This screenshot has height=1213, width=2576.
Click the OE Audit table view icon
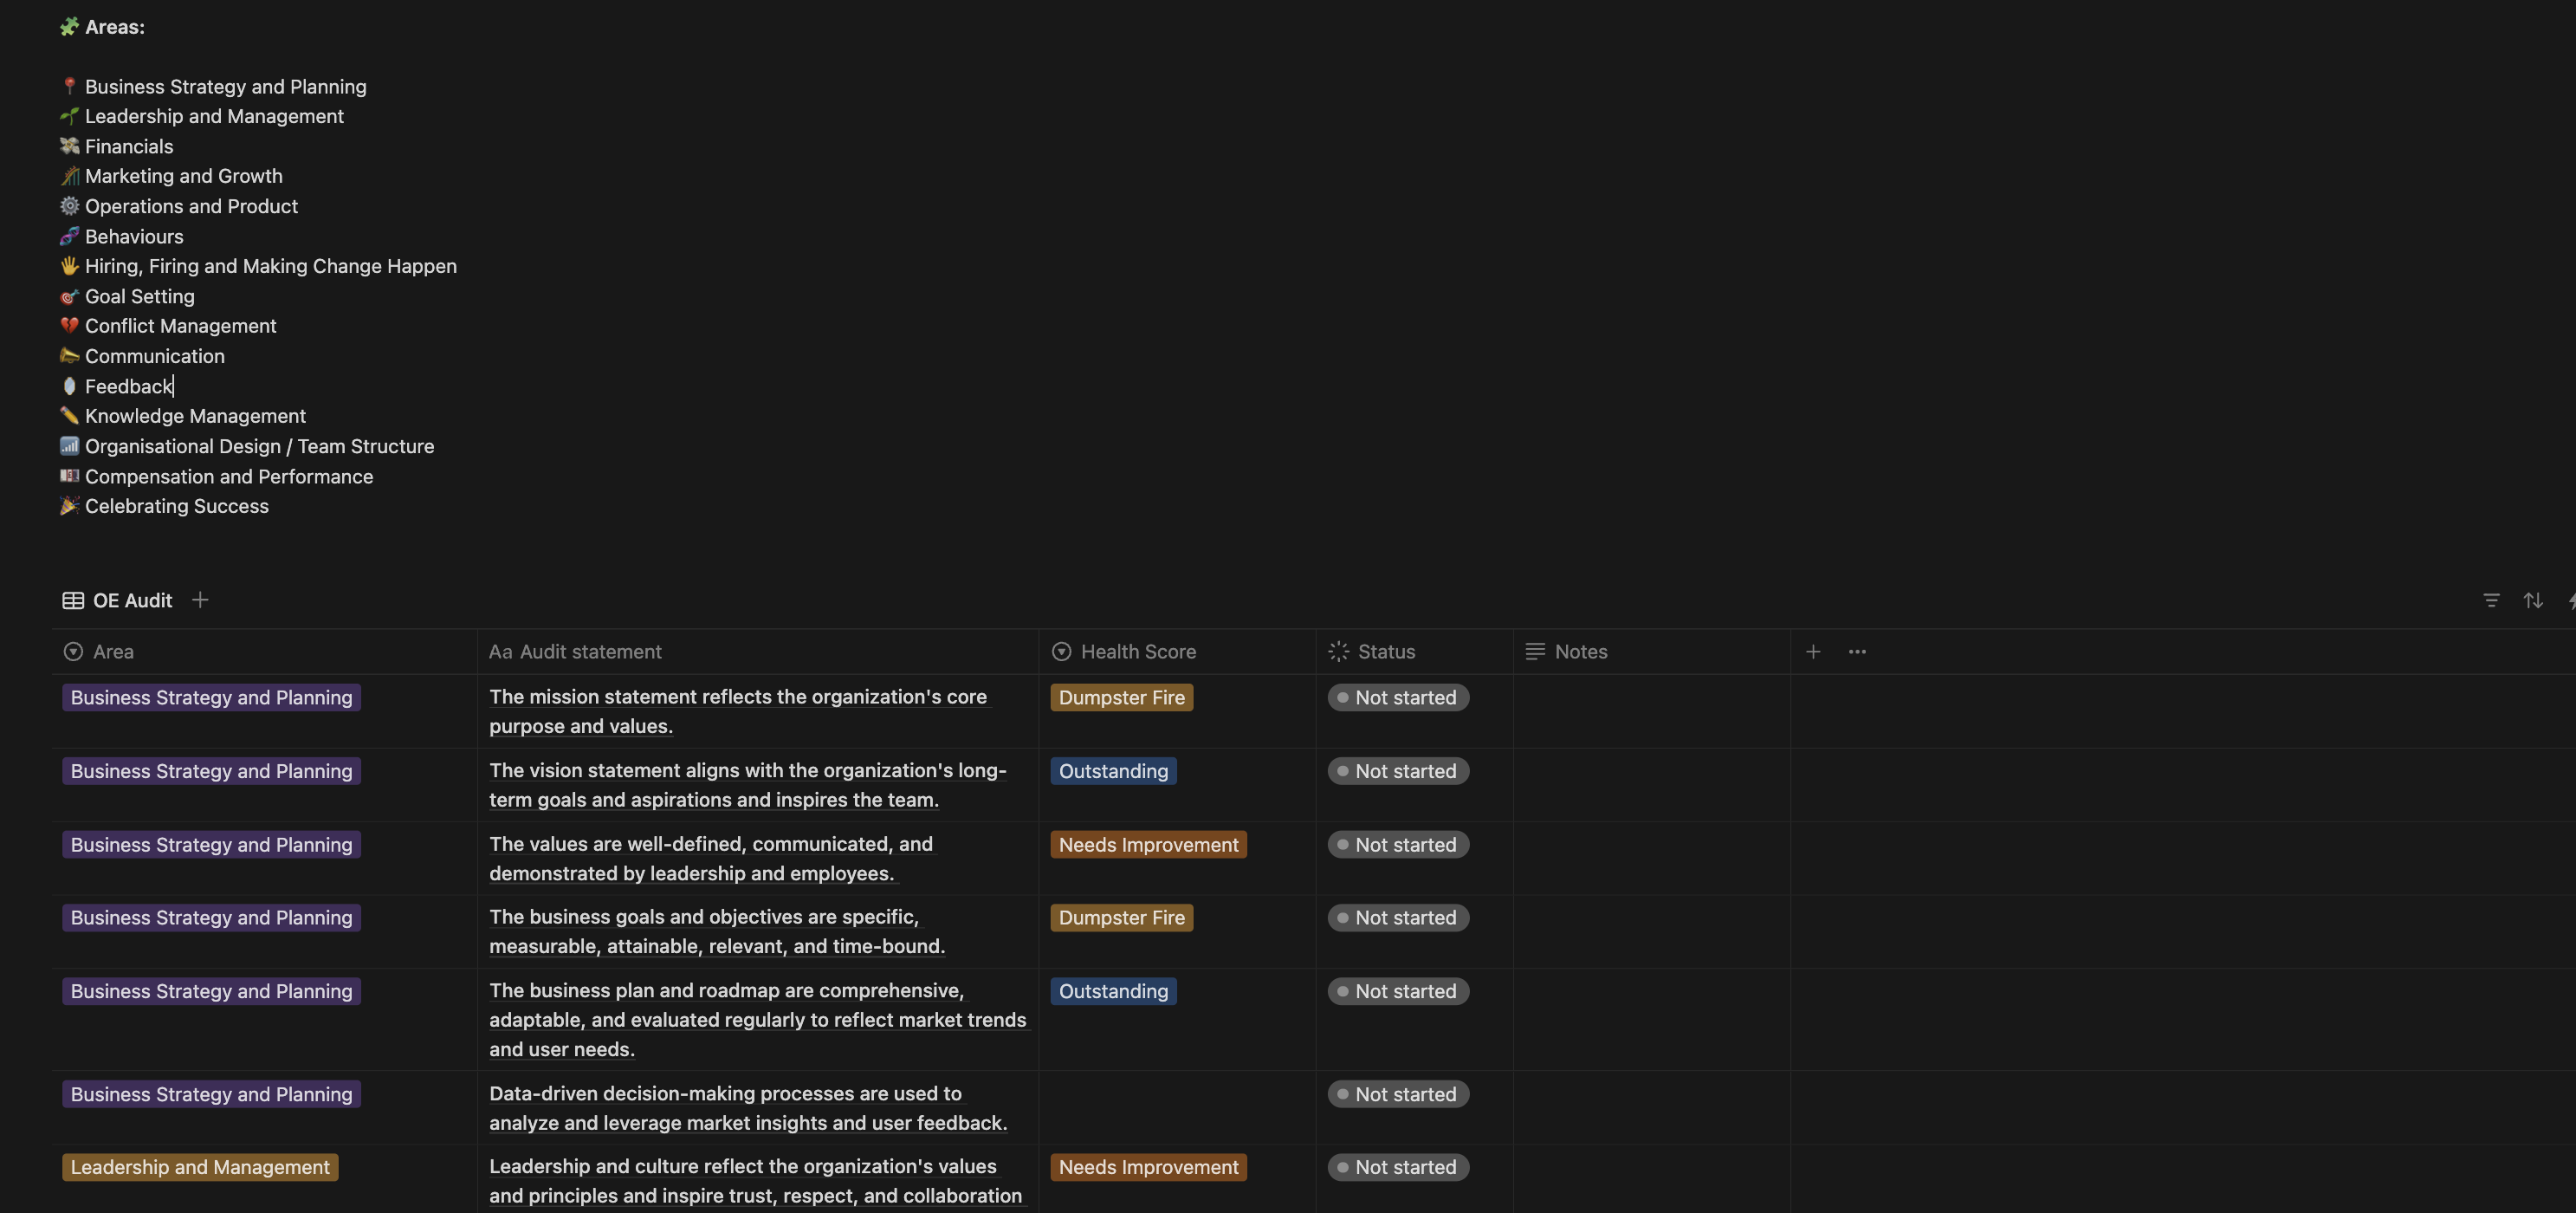(73, 600)
